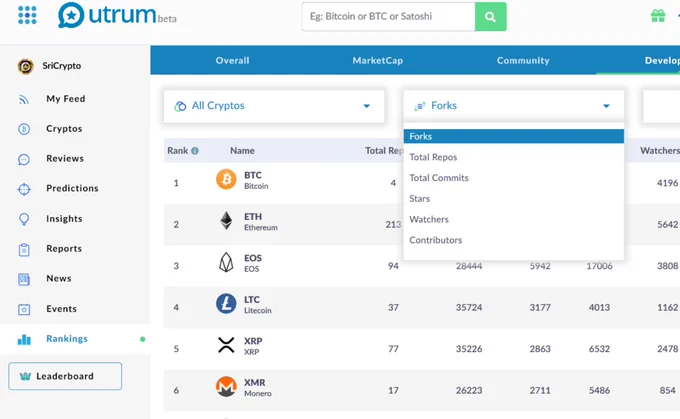Open Insights in sidebar
The width and height of the screenshot is (680, 419).
(x=64, y=219)
